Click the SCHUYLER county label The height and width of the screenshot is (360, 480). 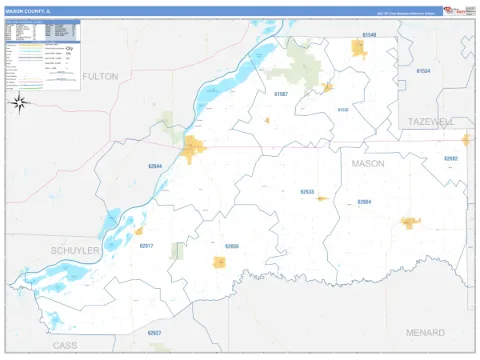coord(75,251)
